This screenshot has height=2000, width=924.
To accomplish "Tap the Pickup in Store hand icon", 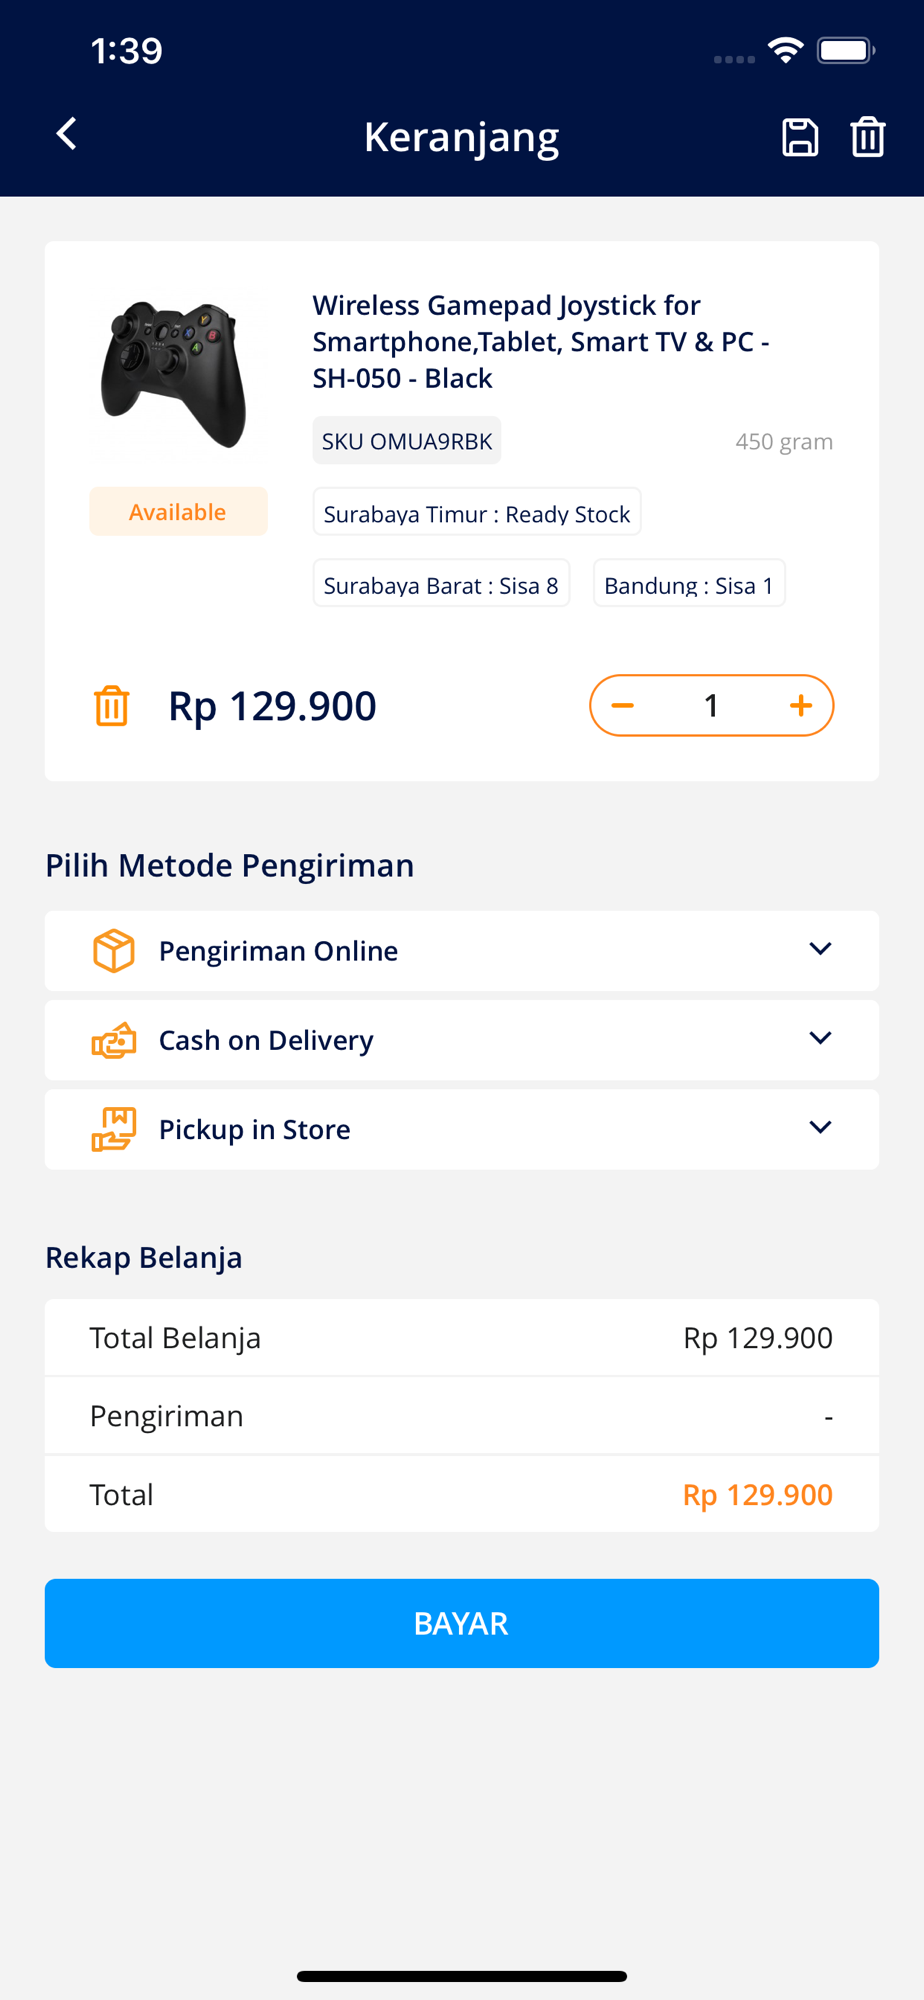I will click(x=114, y=1129).
